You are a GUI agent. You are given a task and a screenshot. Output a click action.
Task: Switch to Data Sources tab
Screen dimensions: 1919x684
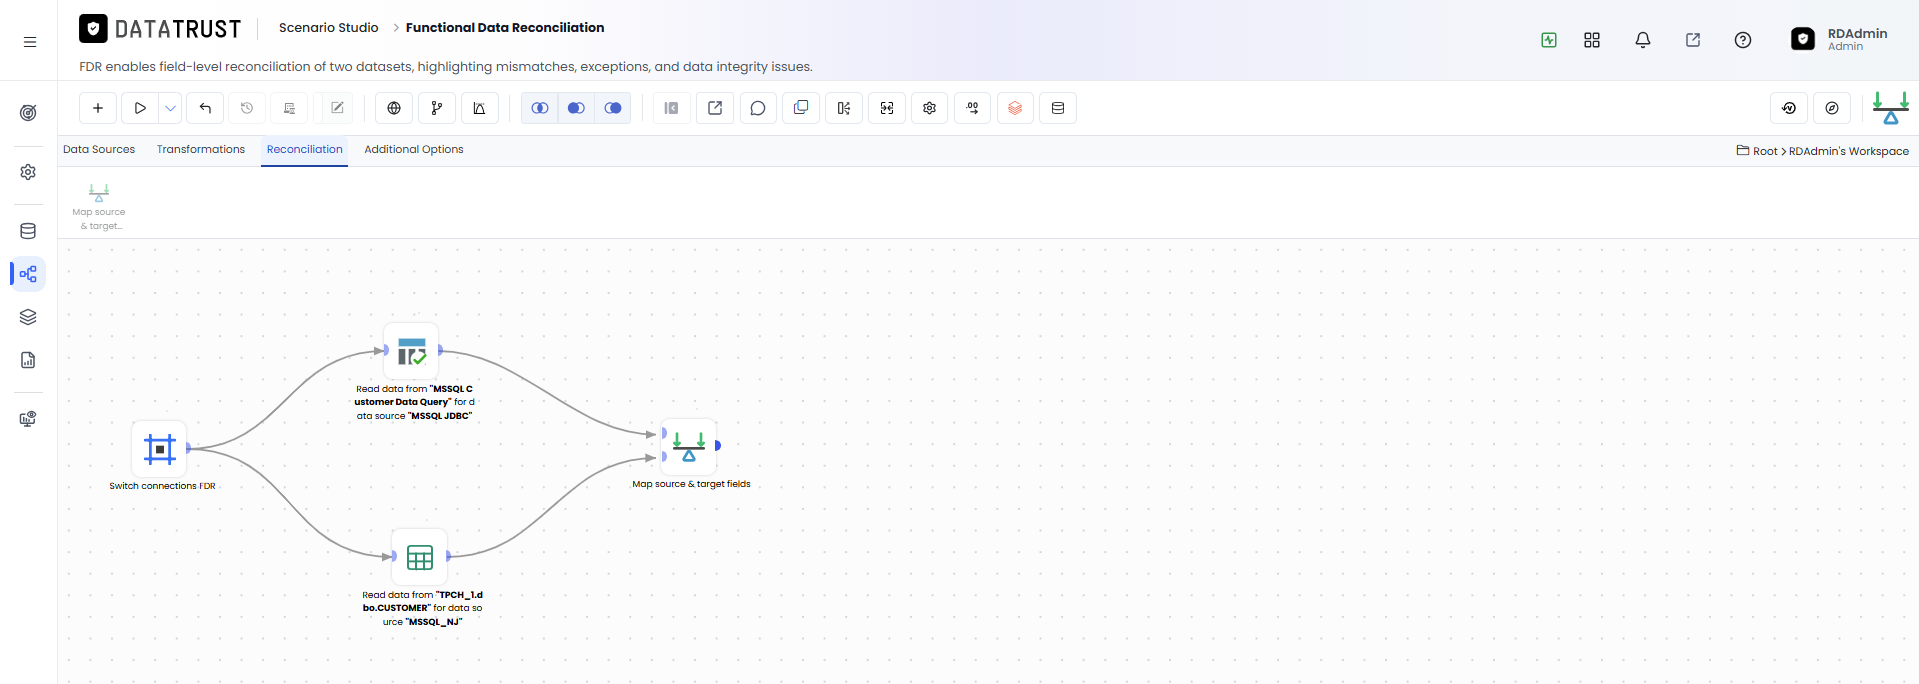click(x=99, y=150)
